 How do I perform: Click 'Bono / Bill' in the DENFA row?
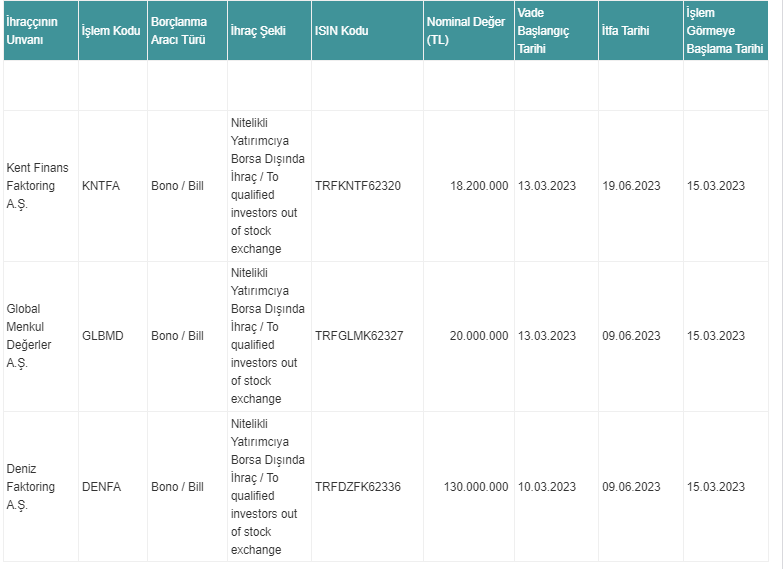pos(177,487)
